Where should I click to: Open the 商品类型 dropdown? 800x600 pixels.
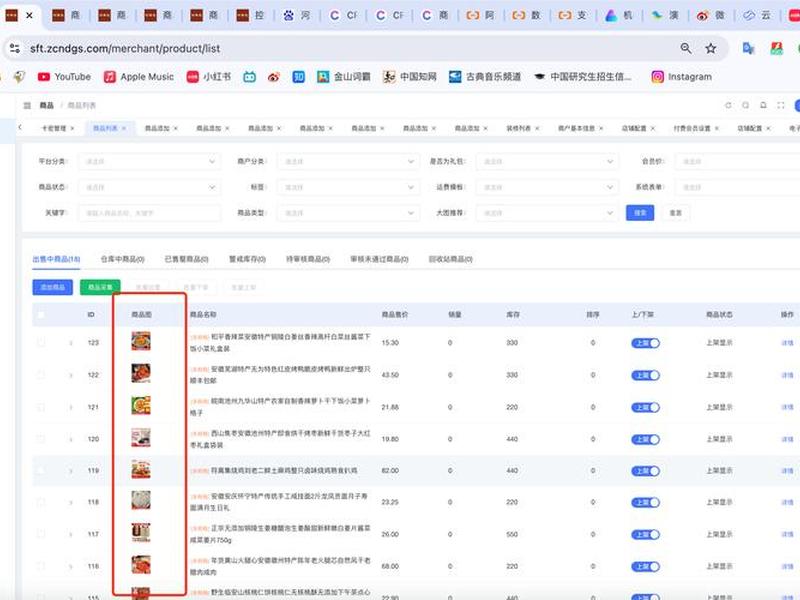point(348,213)
